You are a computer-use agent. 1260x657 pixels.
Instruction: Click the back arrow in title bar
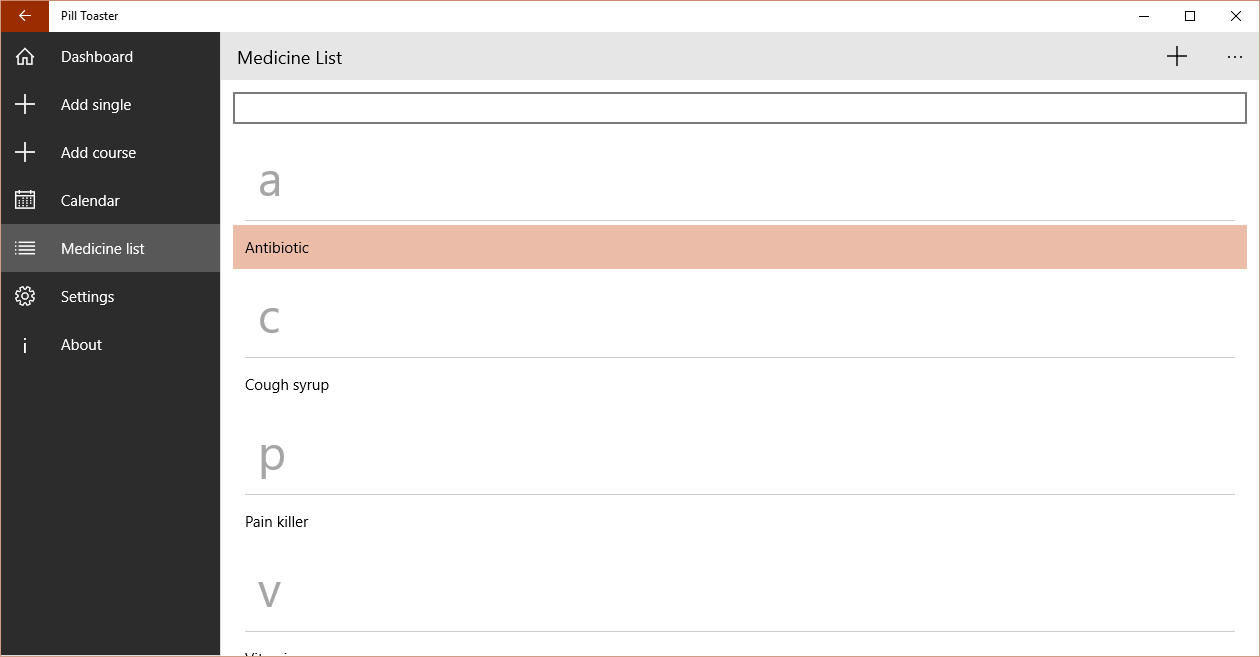coord(25,16)
